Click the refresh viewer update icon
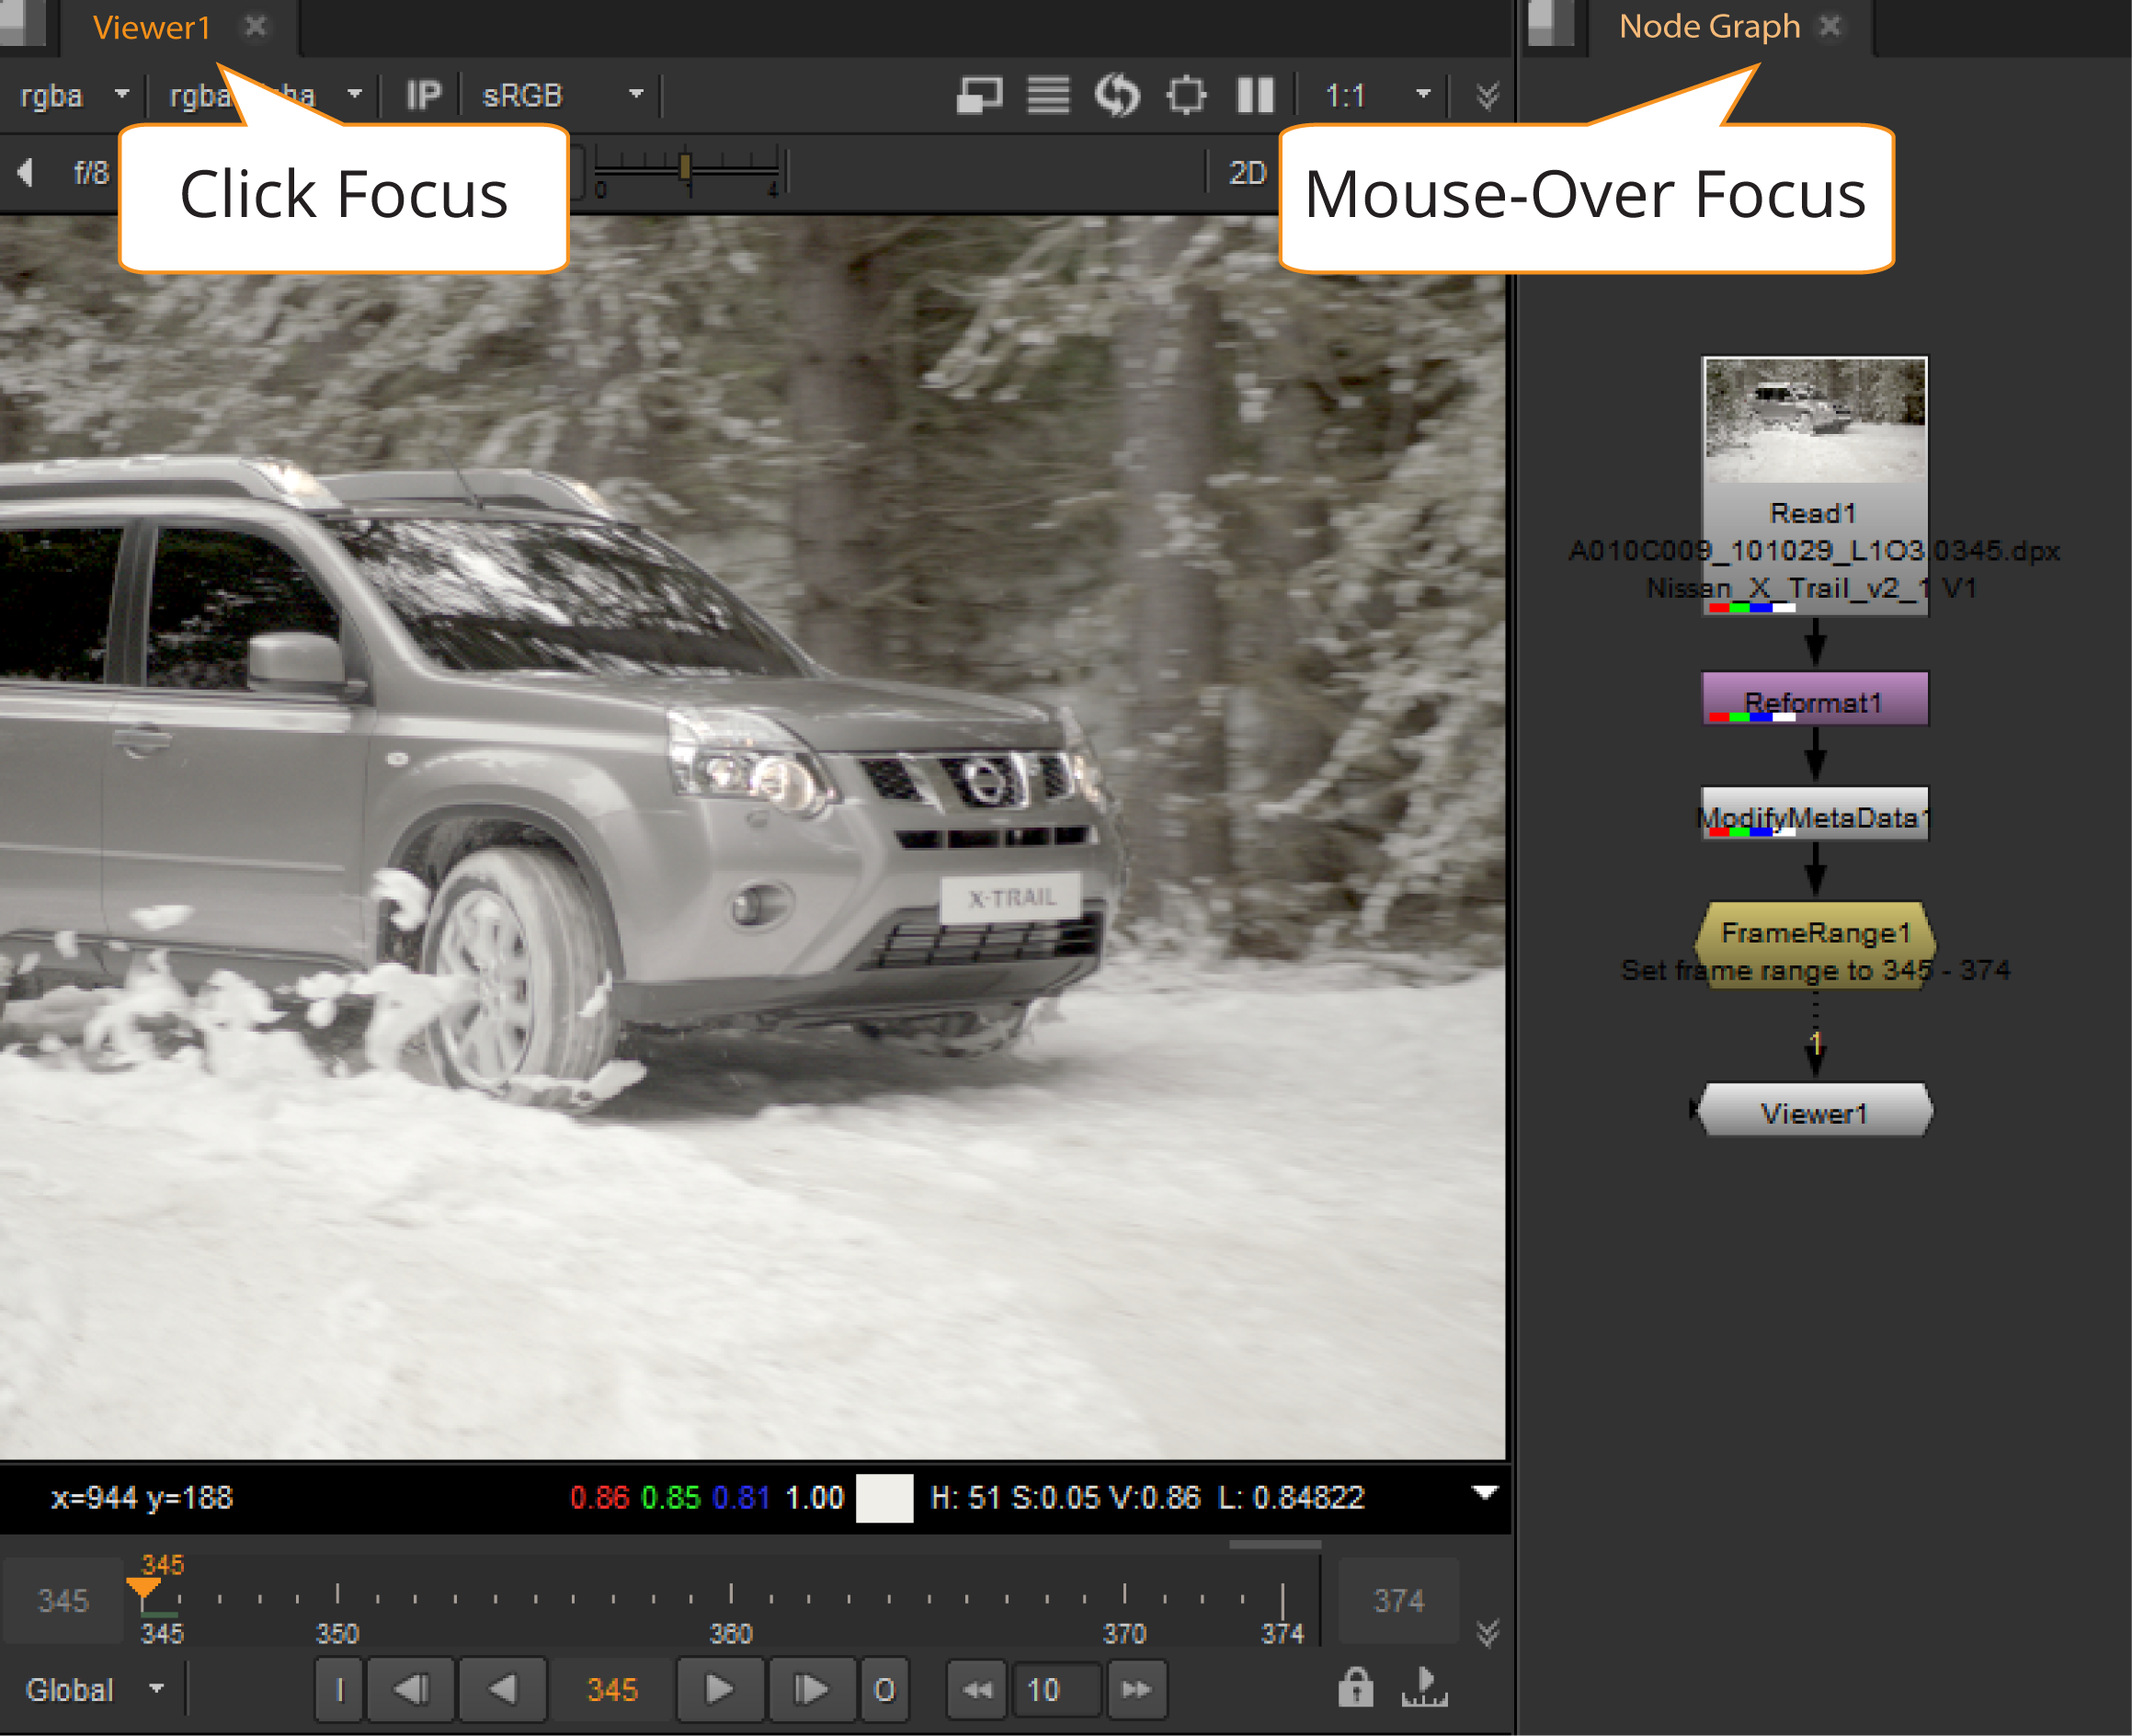The width and height of the screenshot is (2132, 1736). (x=1117, y=96)
